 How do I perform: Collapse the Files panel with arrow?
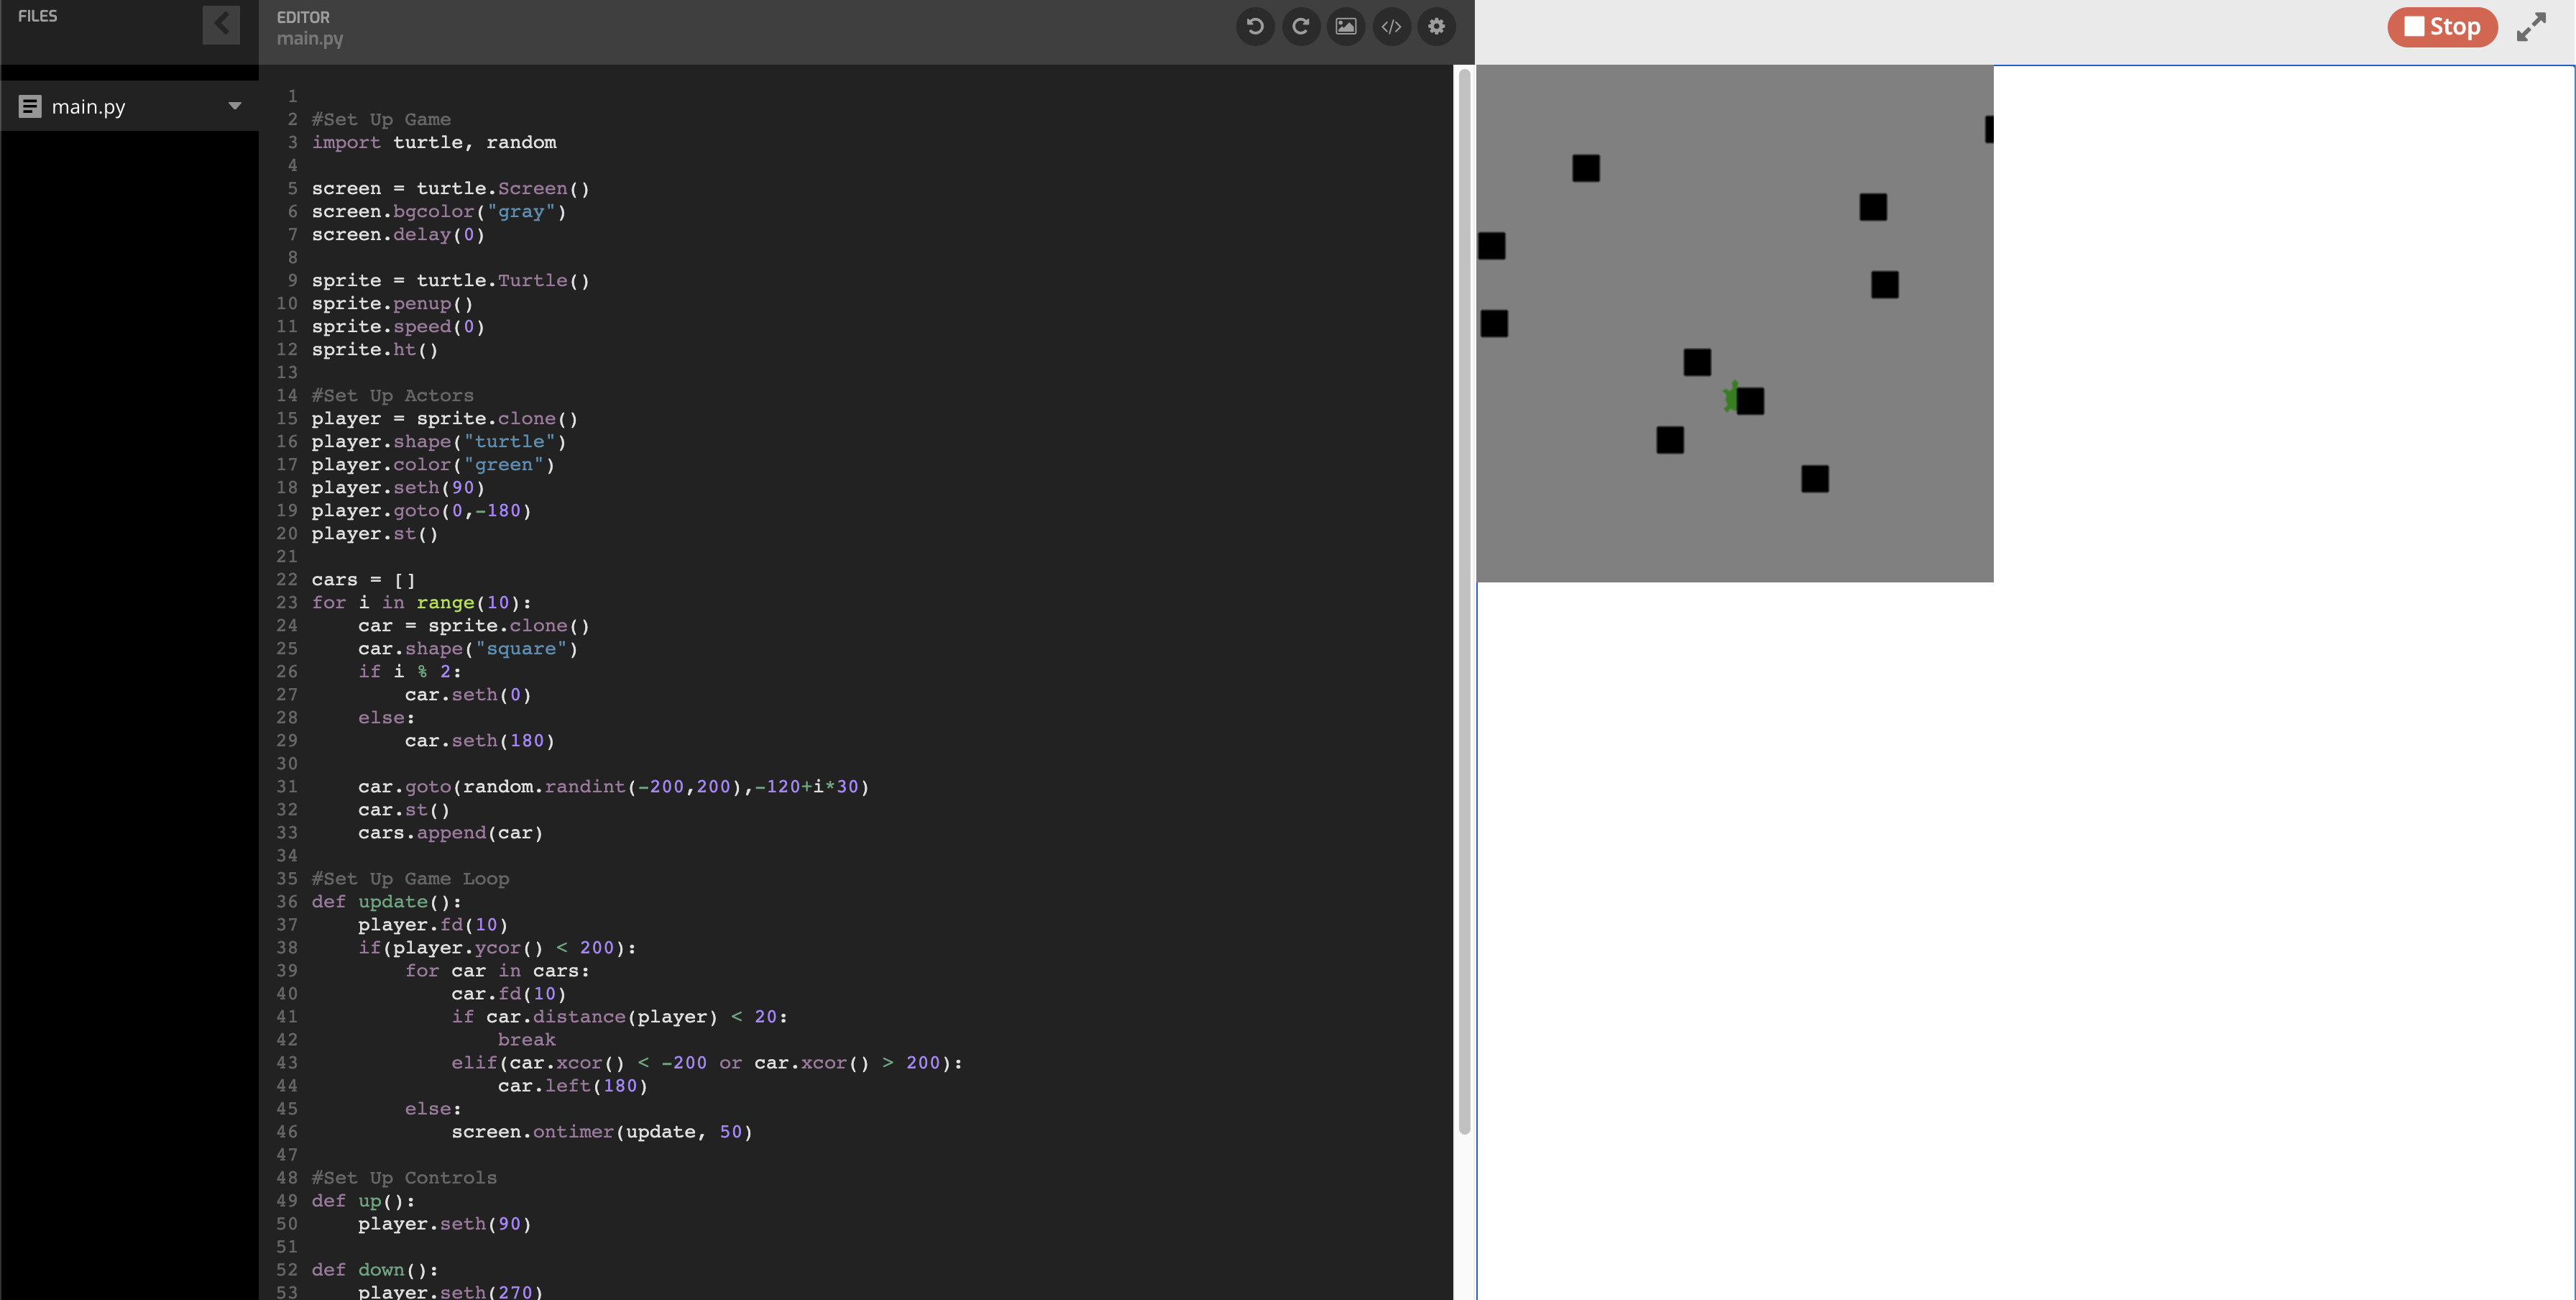[x=221, y=25]
